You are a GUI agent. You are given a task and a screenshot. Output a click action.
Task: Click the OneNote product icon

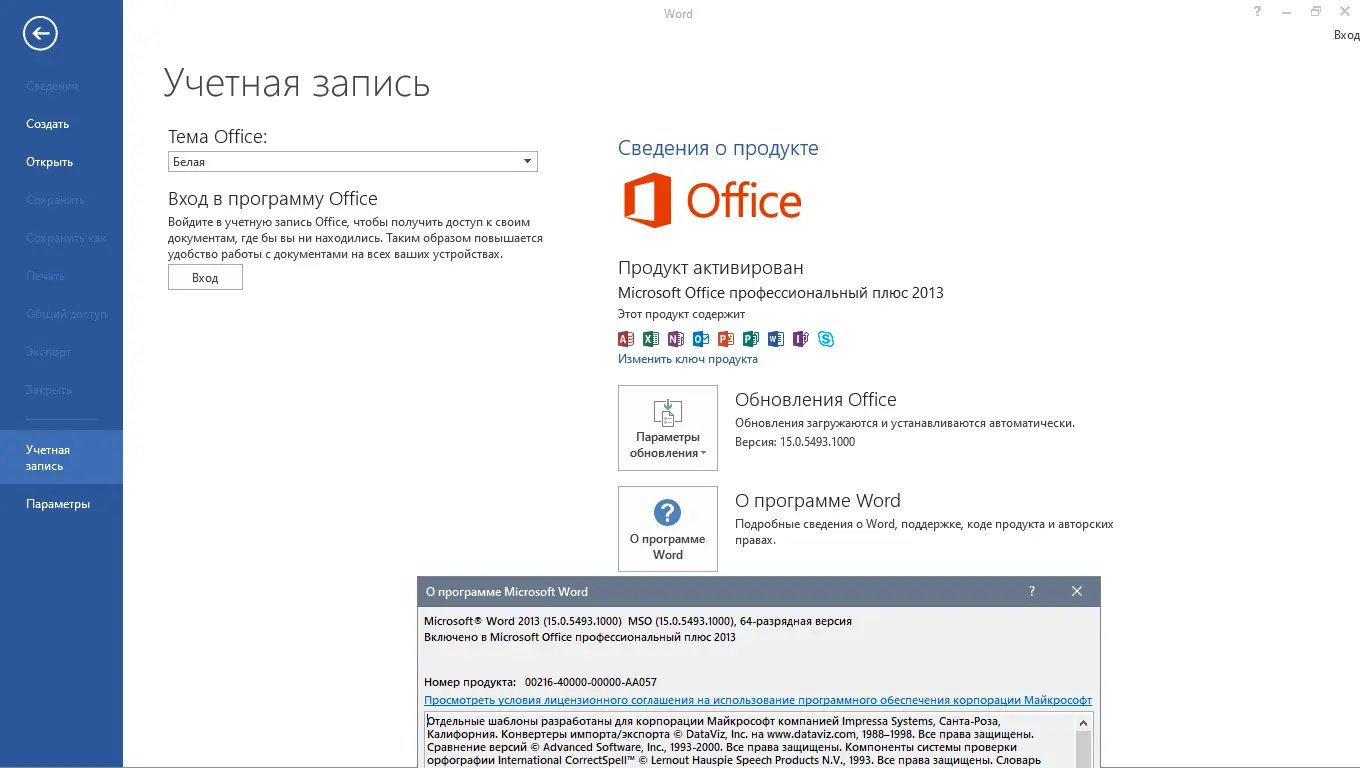point(676,339)
